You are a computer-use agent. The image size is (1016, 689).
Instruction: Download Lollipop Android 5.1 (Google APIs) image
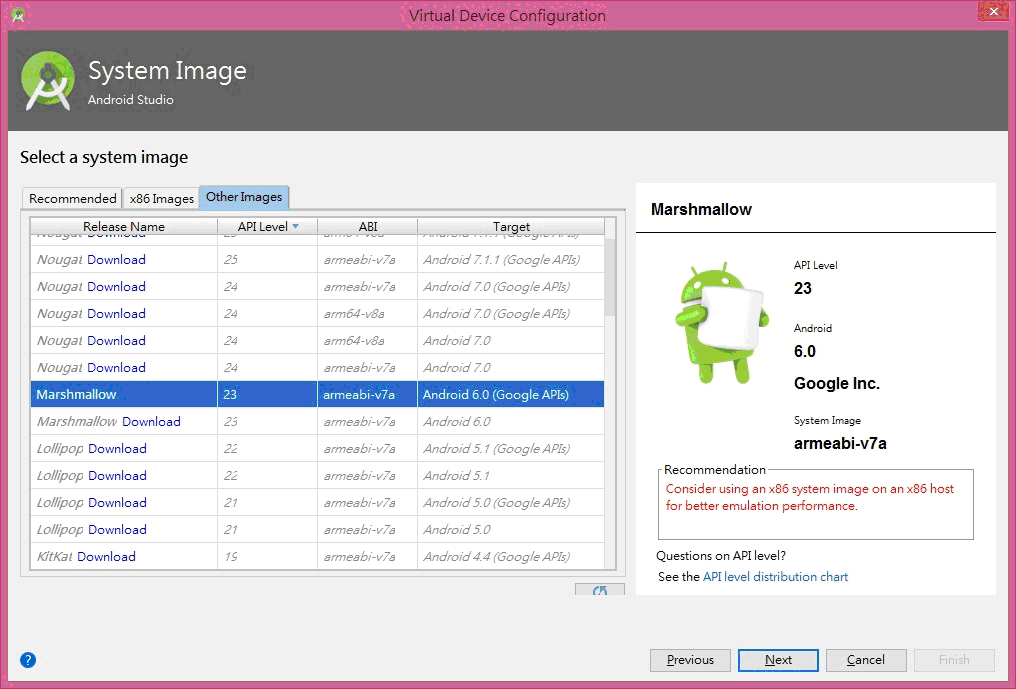pyautogui.click(x=117, y=449)
